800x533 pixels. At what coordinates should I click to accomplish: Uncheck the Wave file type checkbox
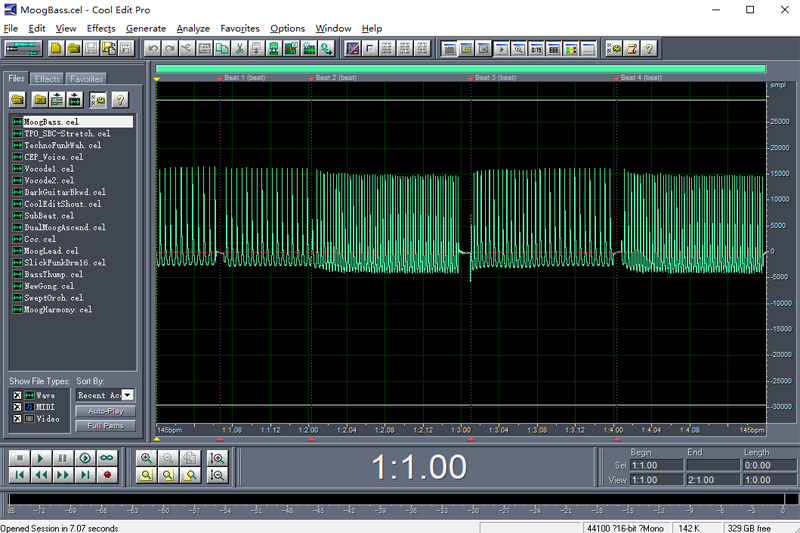pos(17,395)
